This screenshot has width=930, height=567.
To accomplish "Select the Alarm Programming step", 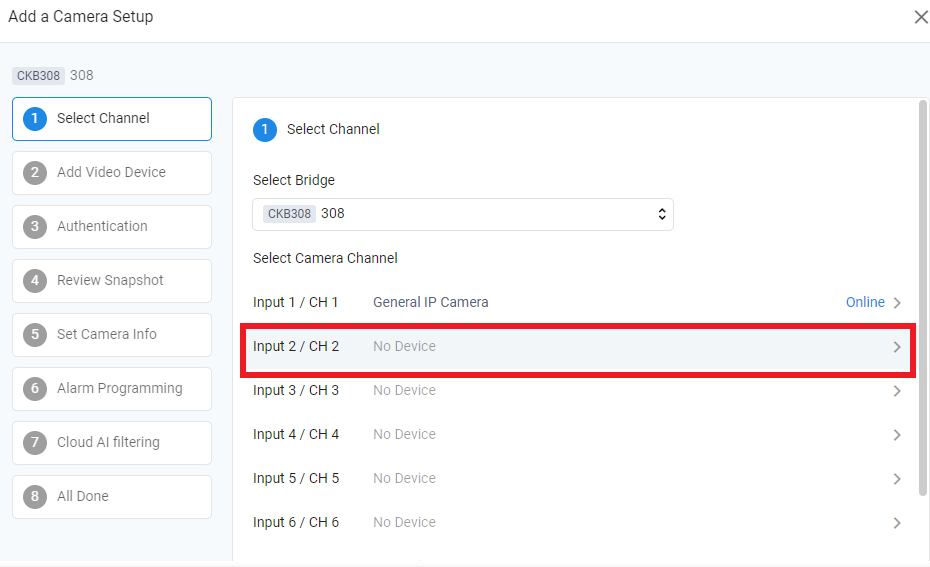I will [112, 389].
